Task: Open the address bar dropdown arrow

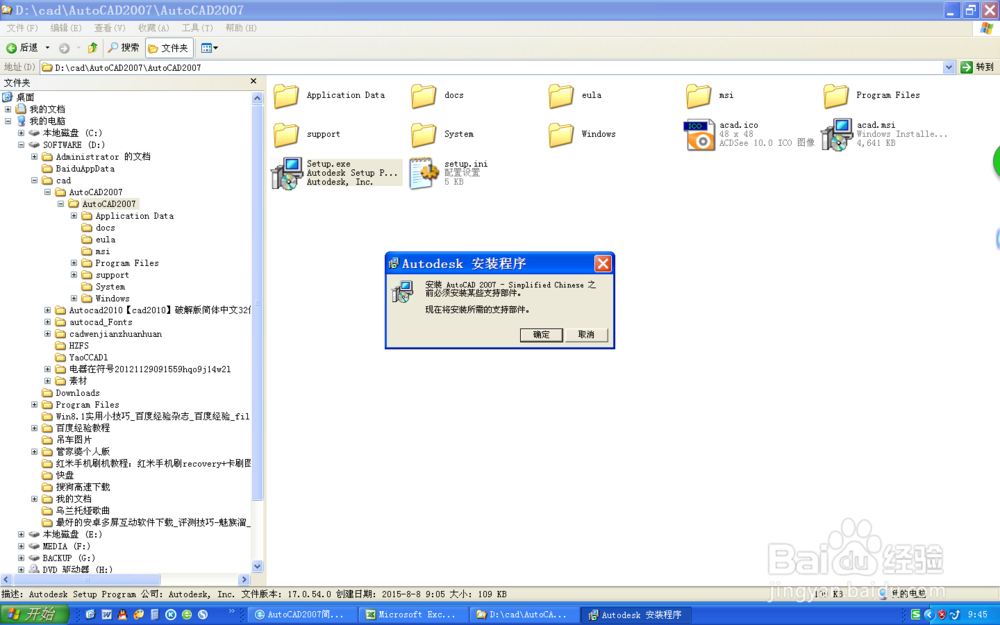Action: (x=949, y=67)
